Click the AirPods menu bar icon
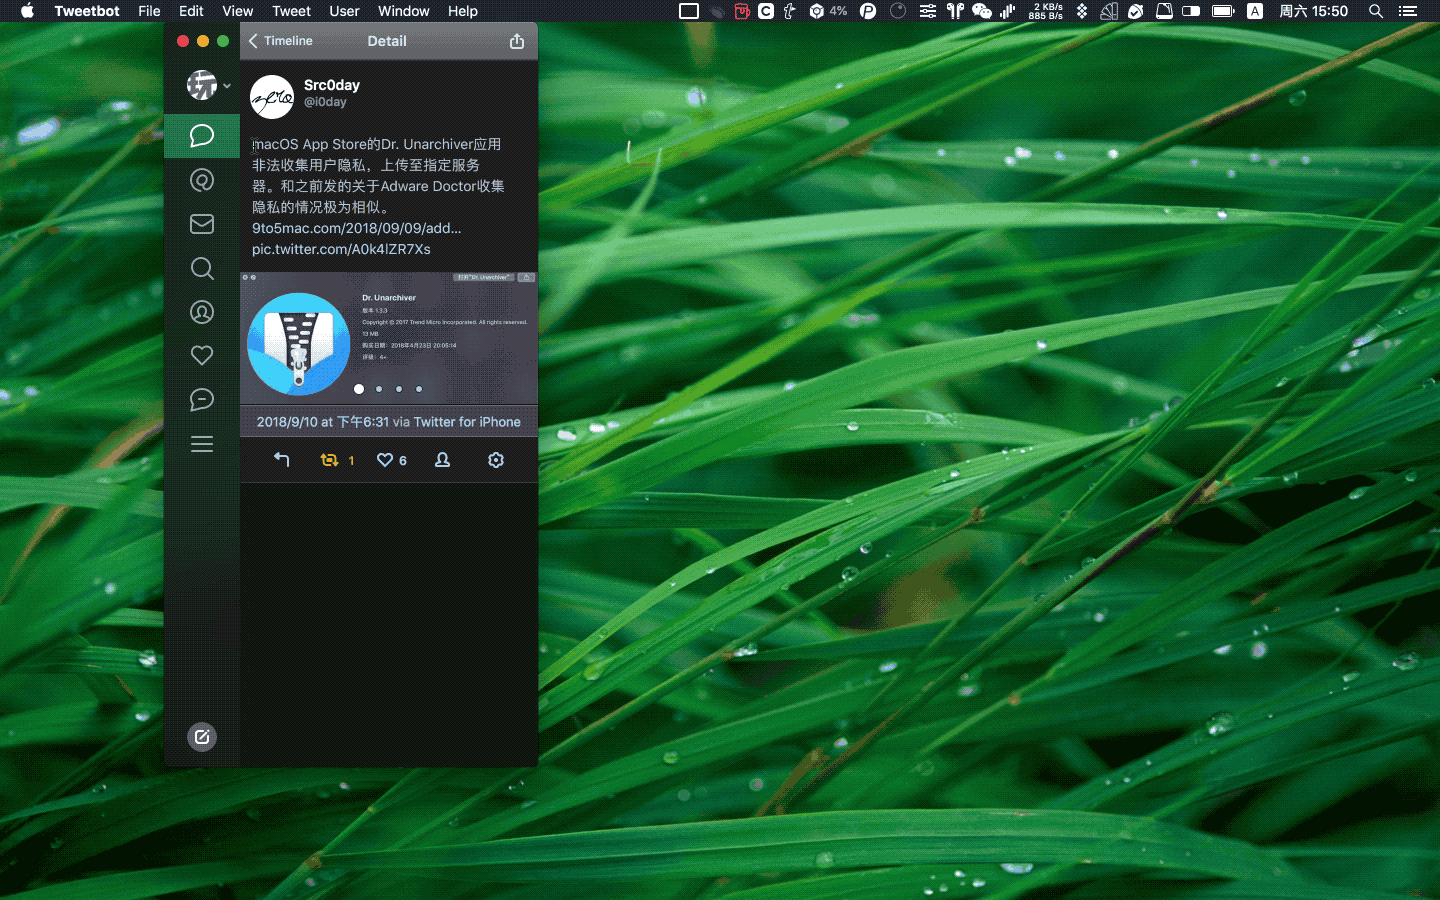The height and width of the screenshot is (900, 1440). coord(955,11)
